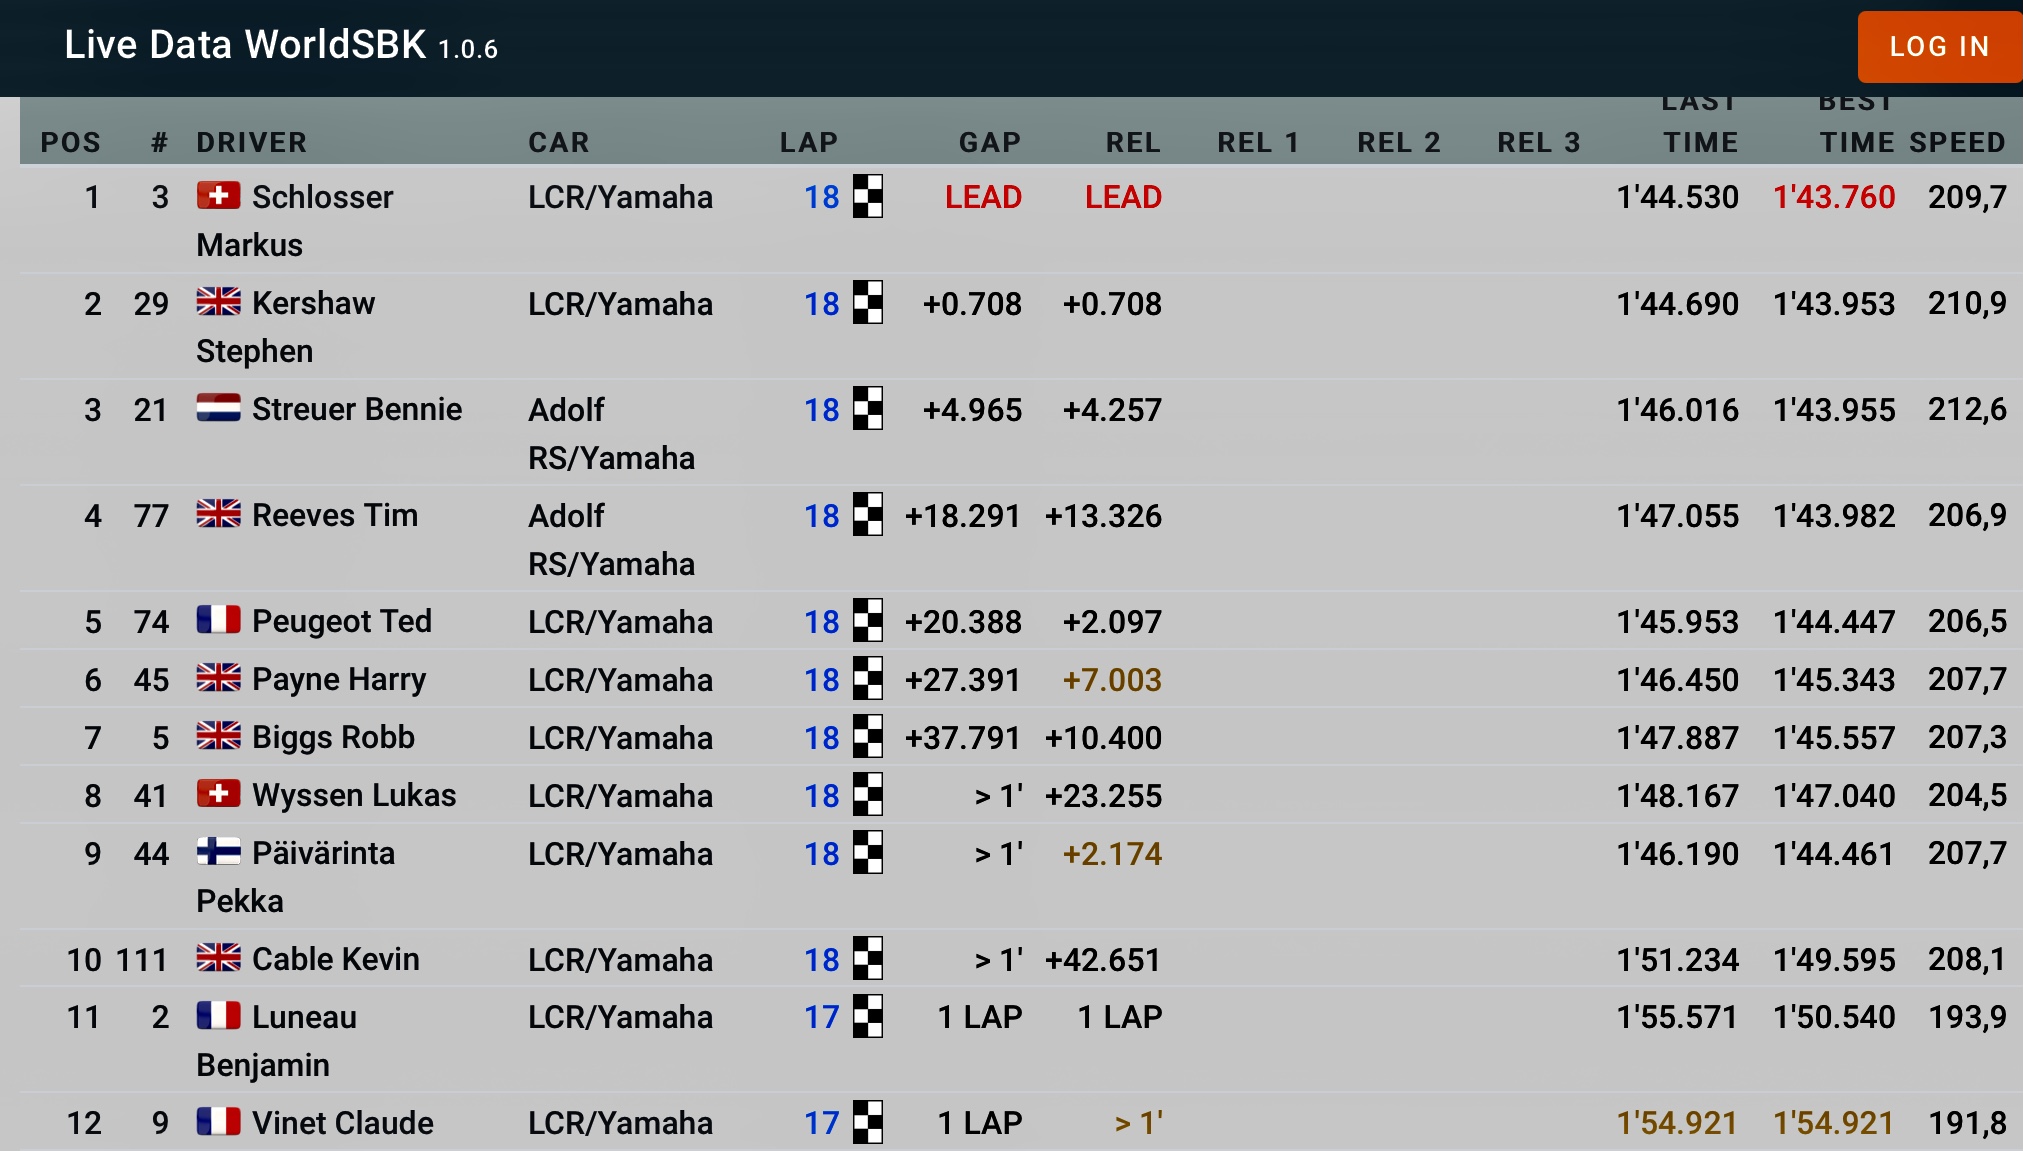Click the DRIVER column header
Viewport: 2023px width, 1151px height.
pos(252,142)
